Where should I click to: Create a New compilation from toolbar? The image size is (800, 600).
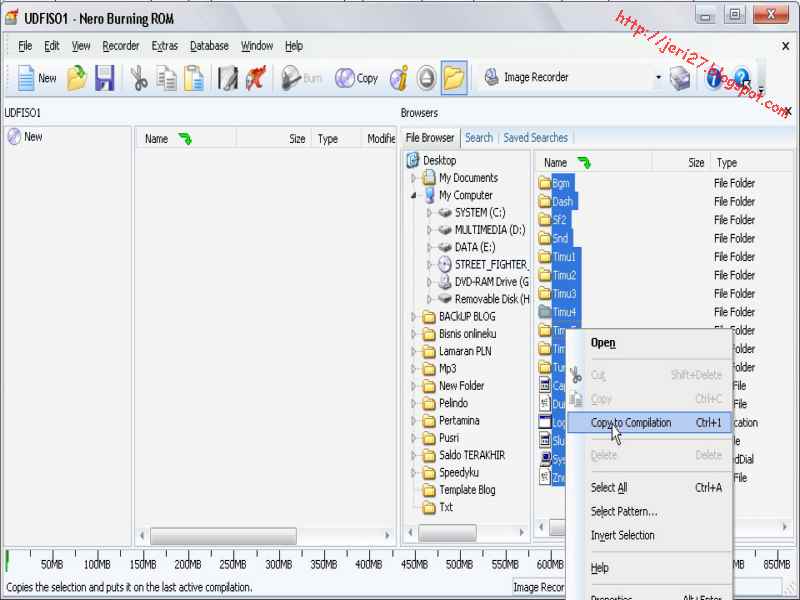[36, 78]
